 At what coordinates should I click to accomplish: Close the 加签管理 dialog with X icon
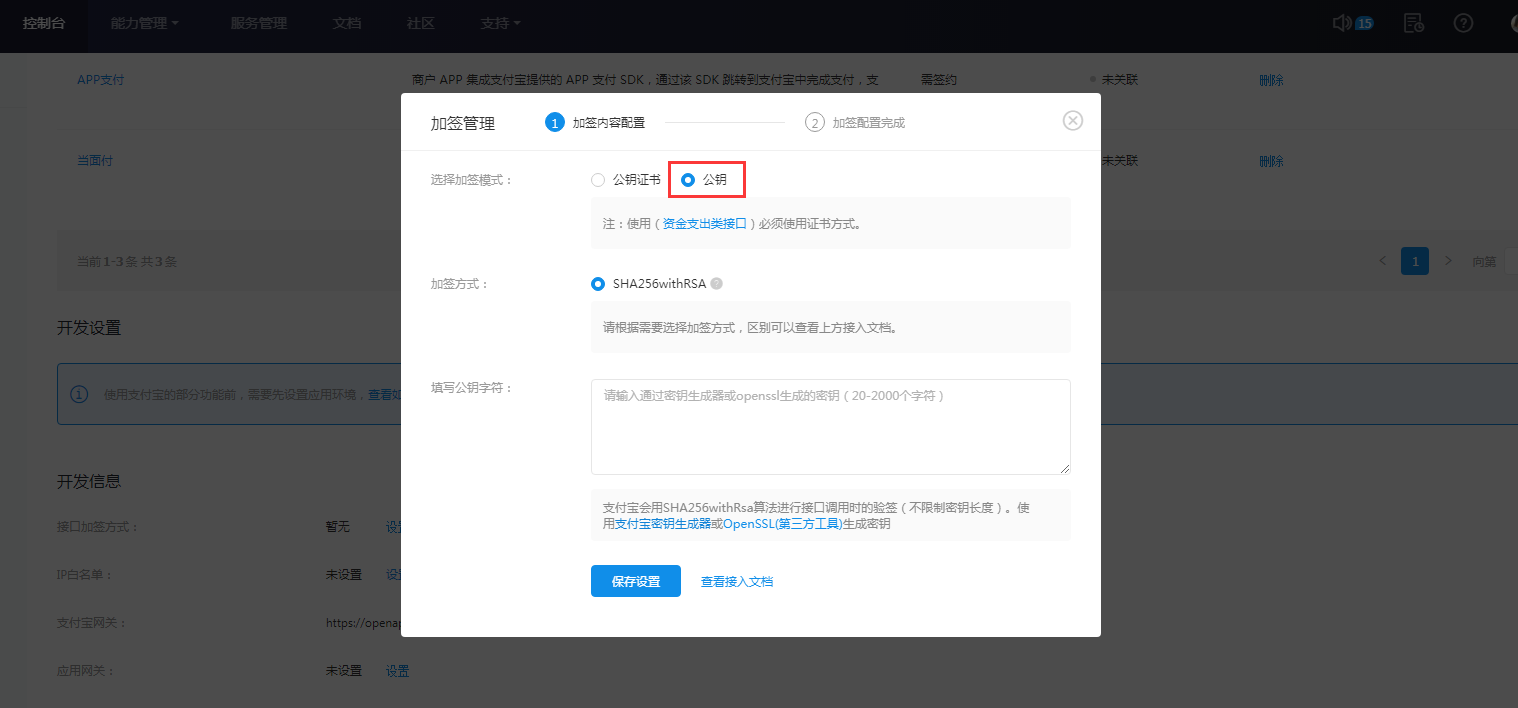[x=1072, y=121]
